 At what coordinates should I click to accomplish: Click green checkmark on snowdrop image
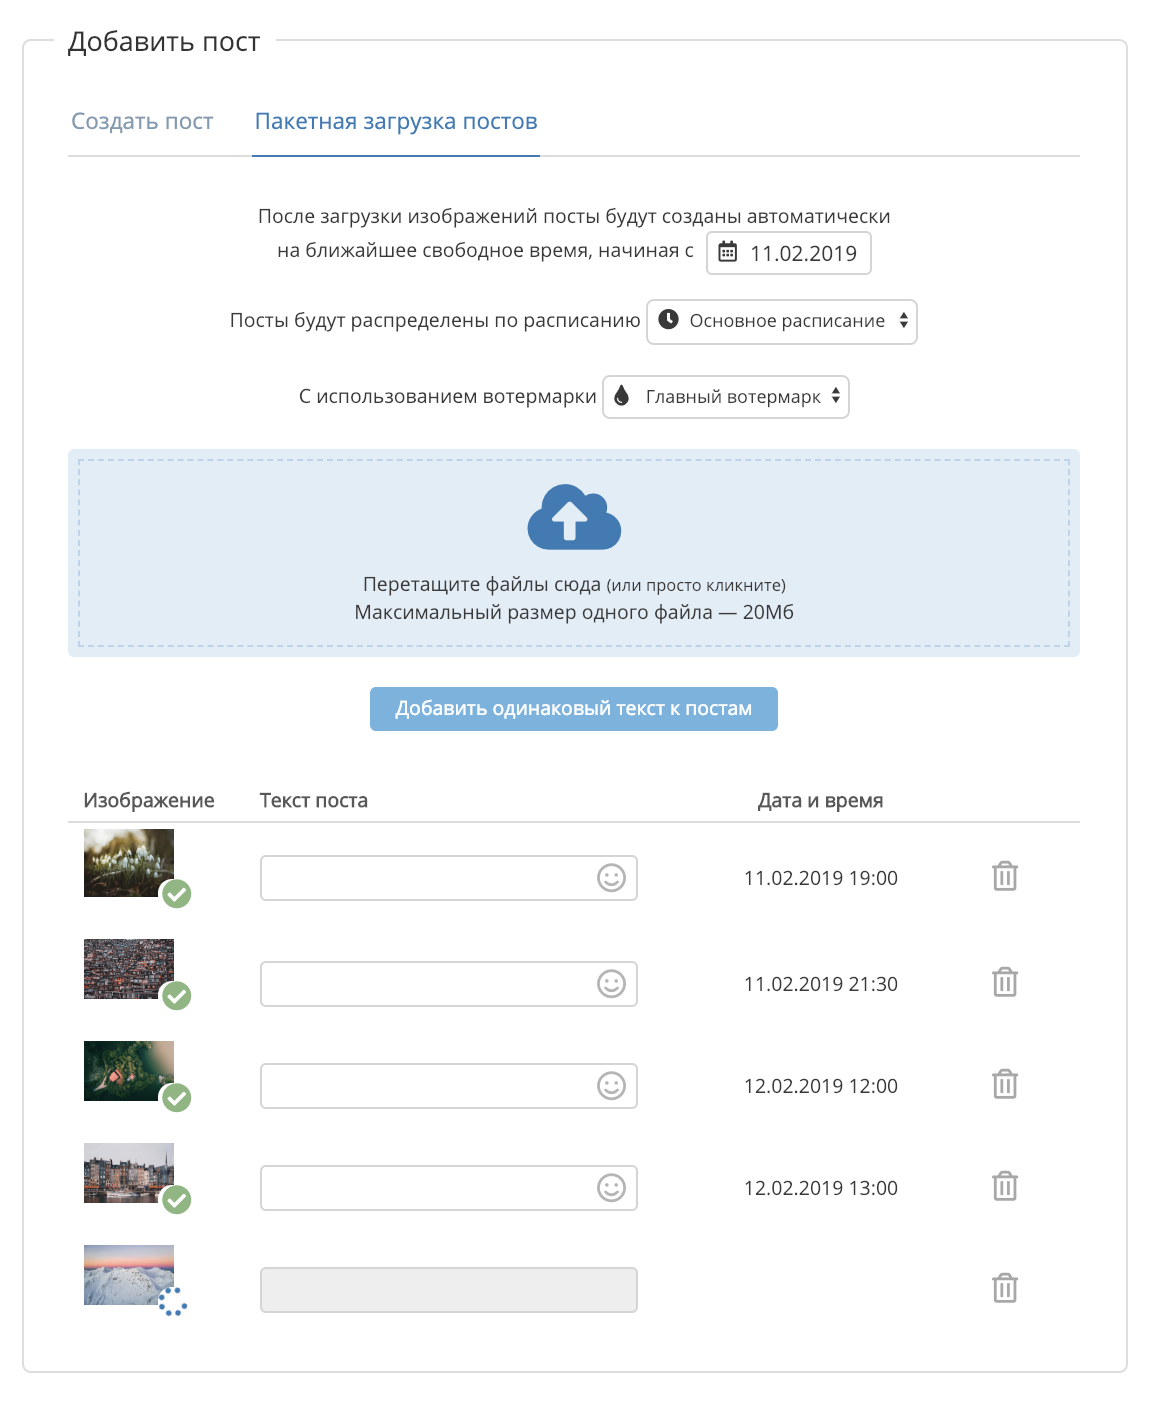(177, 894)
